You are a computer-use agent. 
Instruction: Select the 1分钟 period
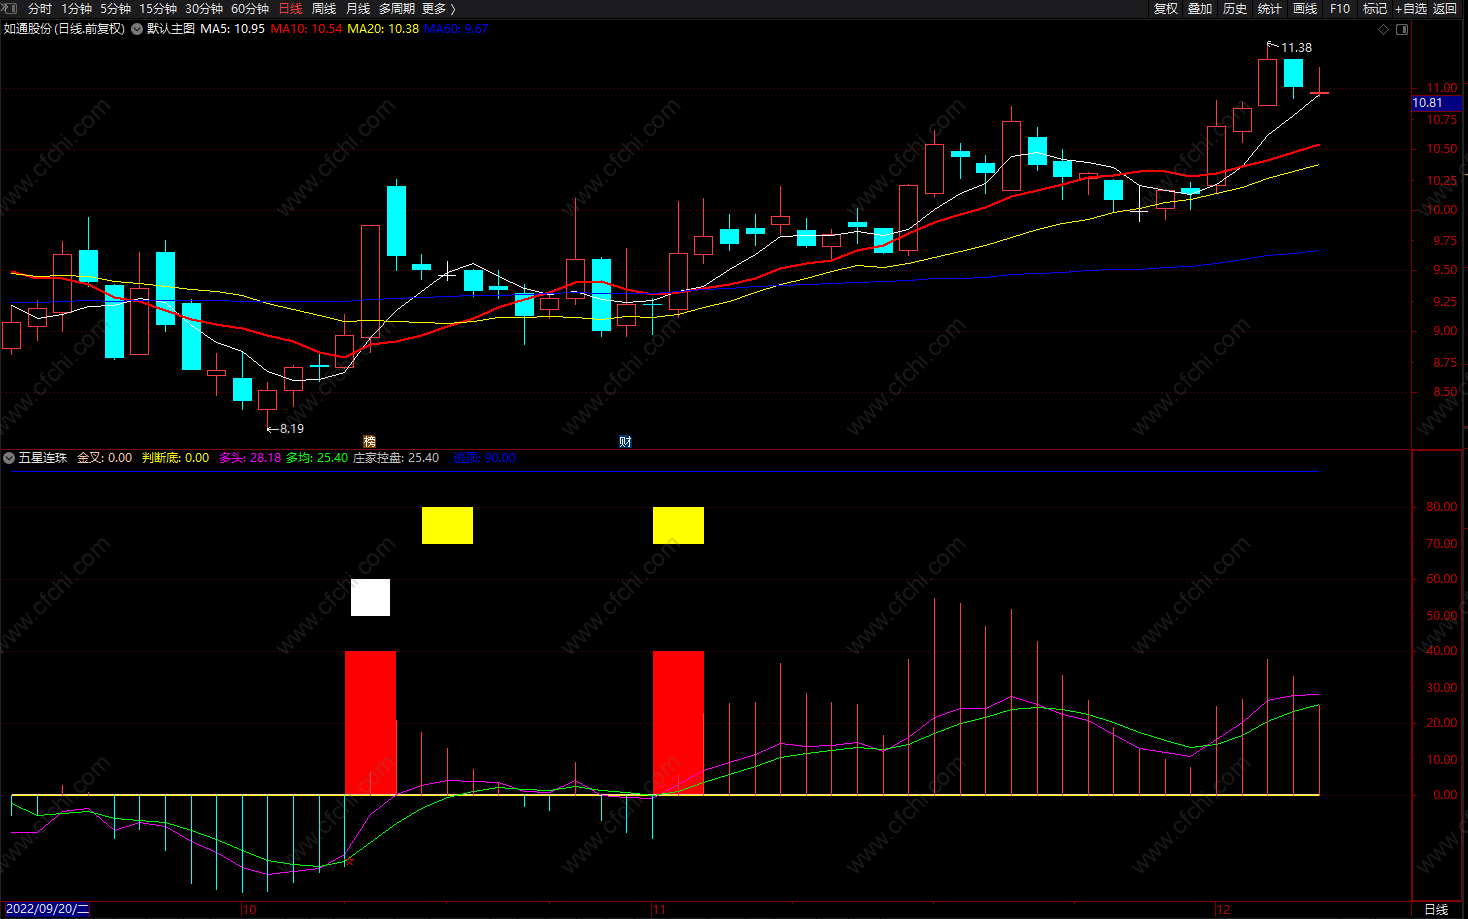[x=77, y=9]
